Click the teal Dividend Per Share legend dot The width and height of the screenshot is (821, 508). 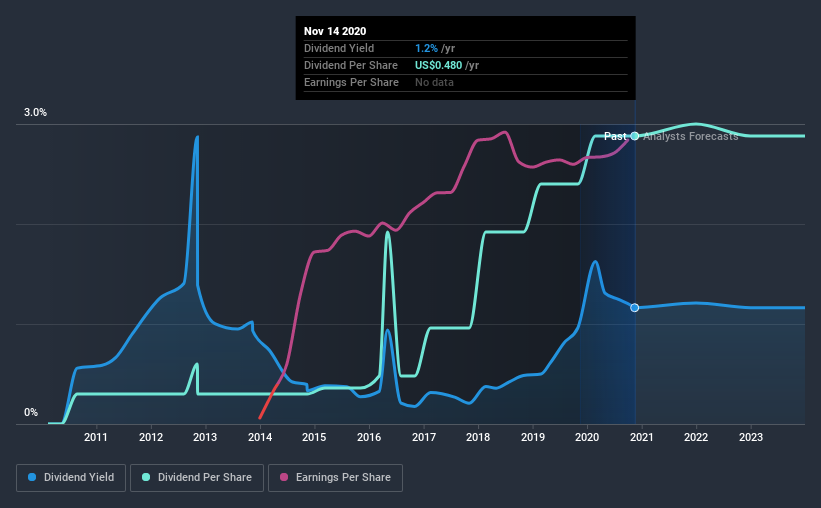pyautogui.click(x=146, y=477)
